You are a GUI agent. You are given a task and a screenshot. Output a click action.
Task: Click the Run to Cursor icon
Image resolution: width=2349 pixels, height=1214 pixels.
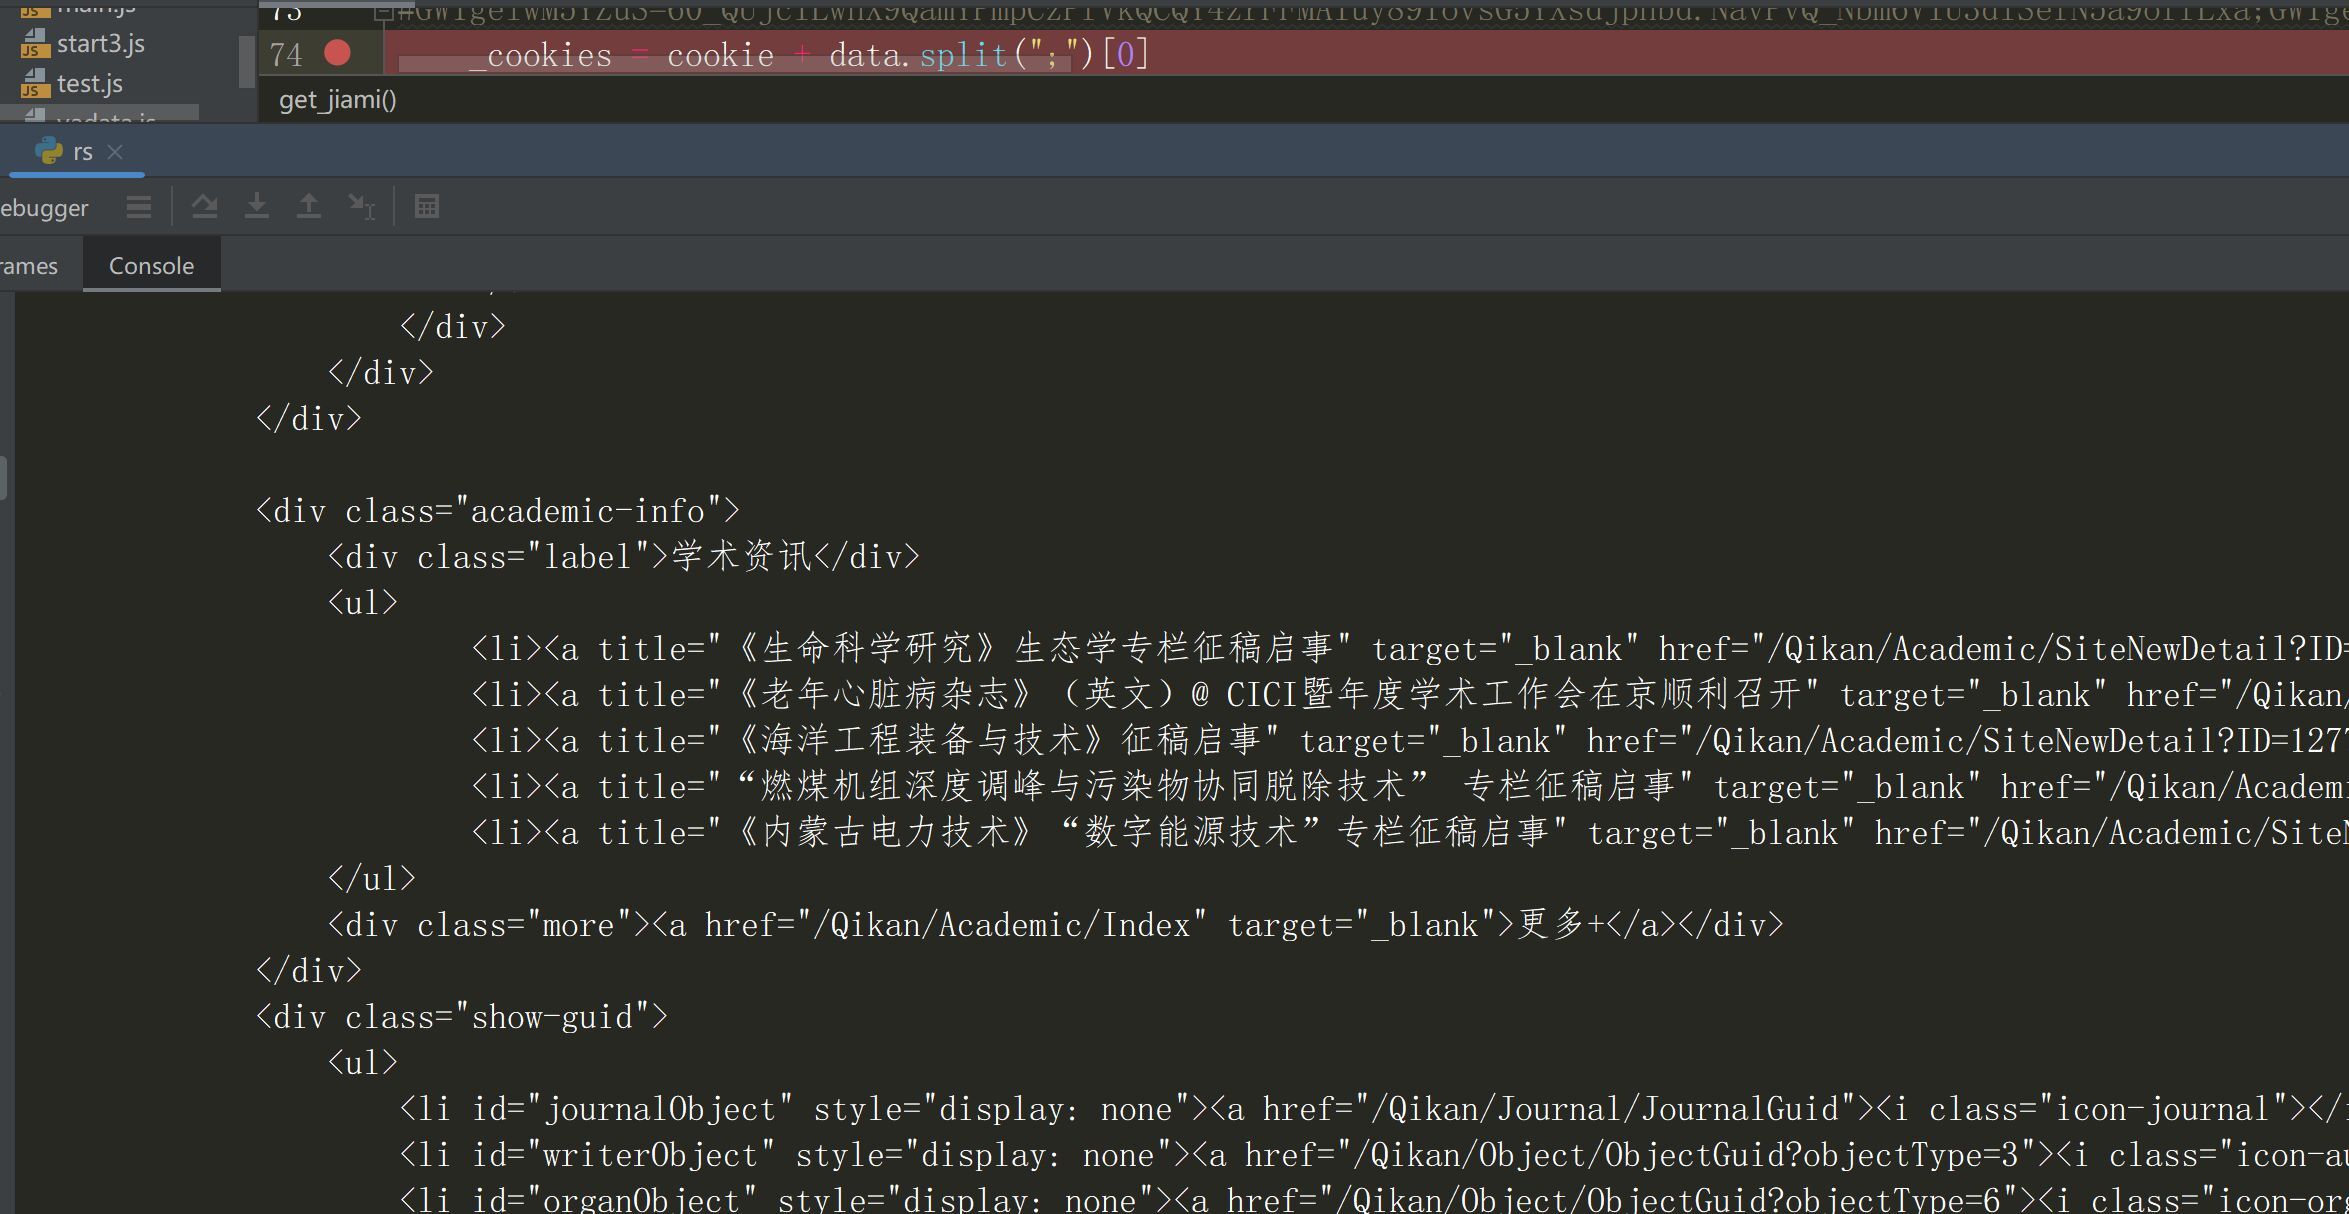click(x=361, y=207)
